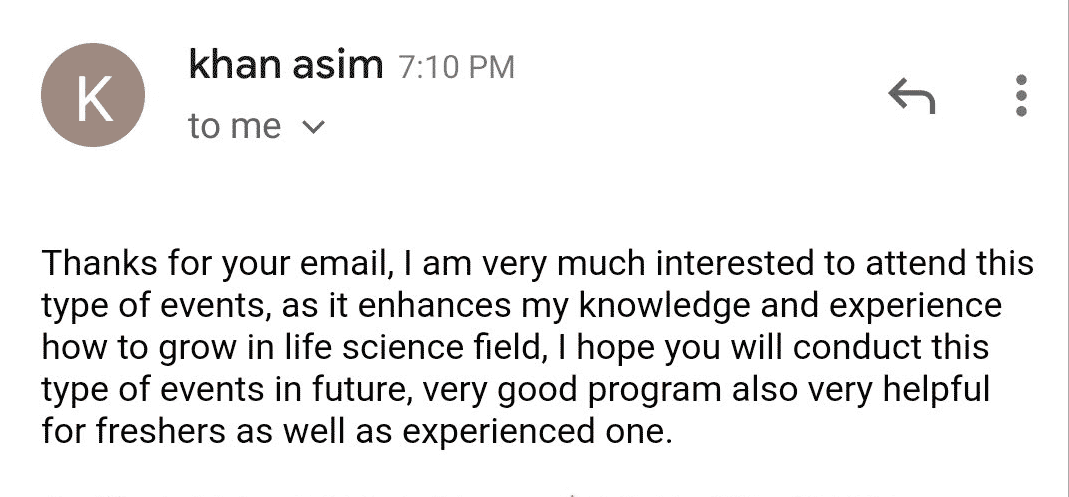Click the 7:10 PM timestamp

pyautogui.click(x=456, y=68)
